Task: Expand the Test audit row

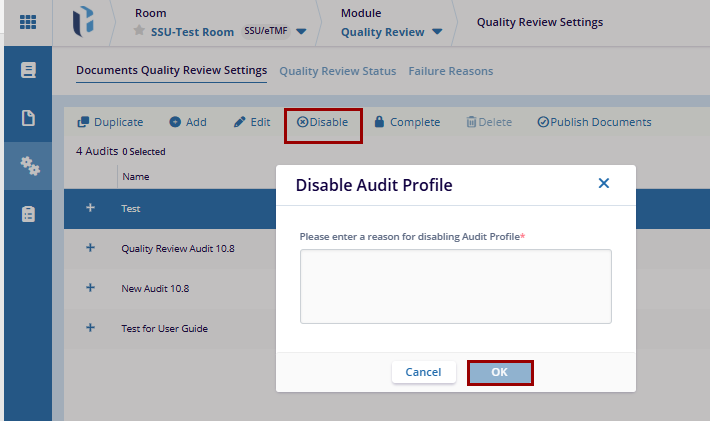Action: (90, 208)
